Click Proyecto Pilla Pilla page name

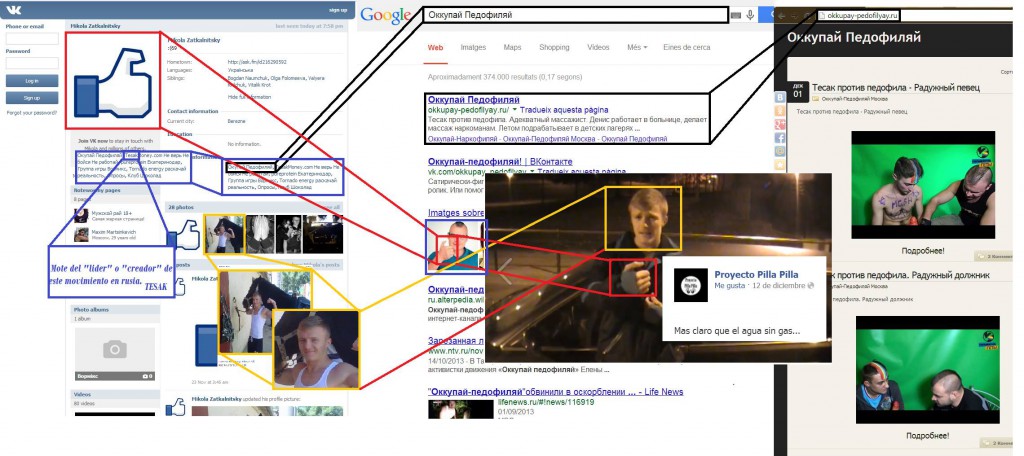[756, 275]
